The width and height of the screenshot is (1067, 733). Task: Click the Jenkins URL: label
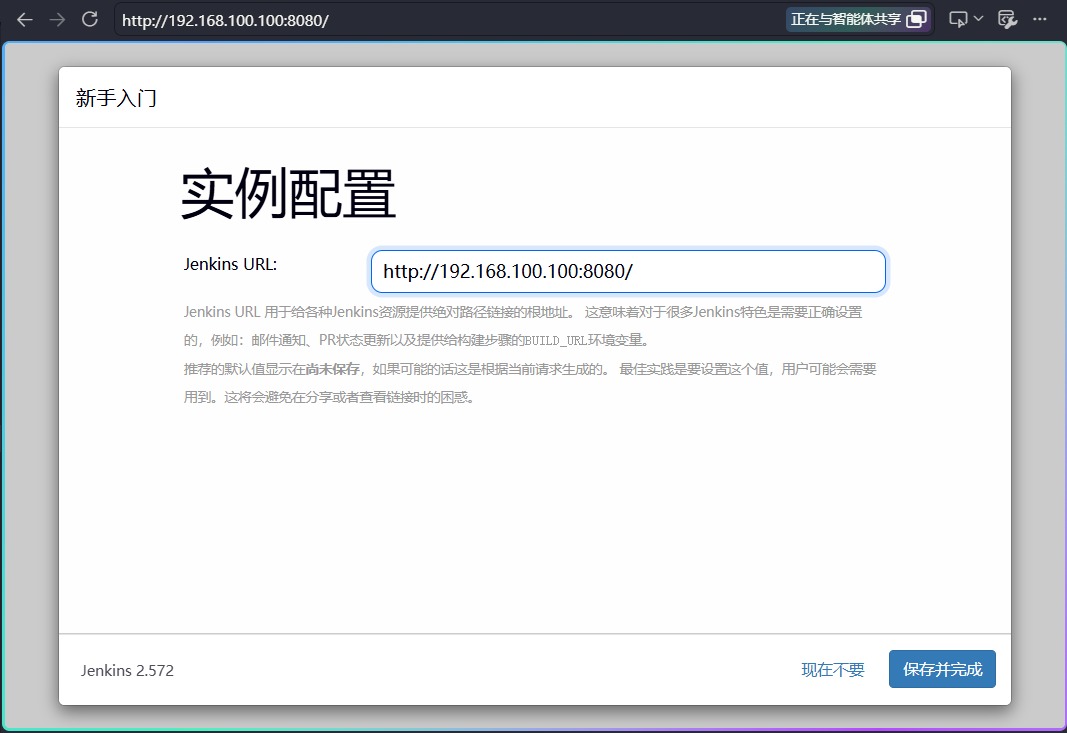point(230,264)
